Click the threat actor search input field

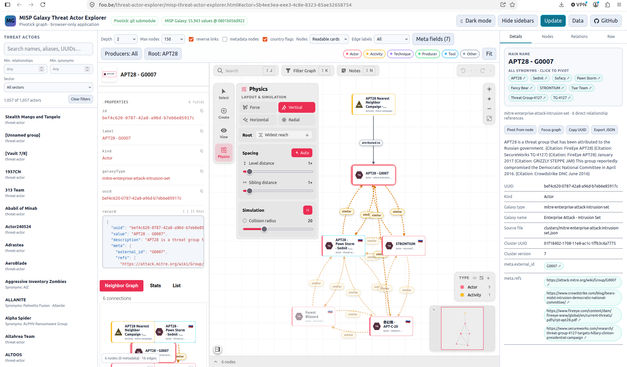[48, 49]
